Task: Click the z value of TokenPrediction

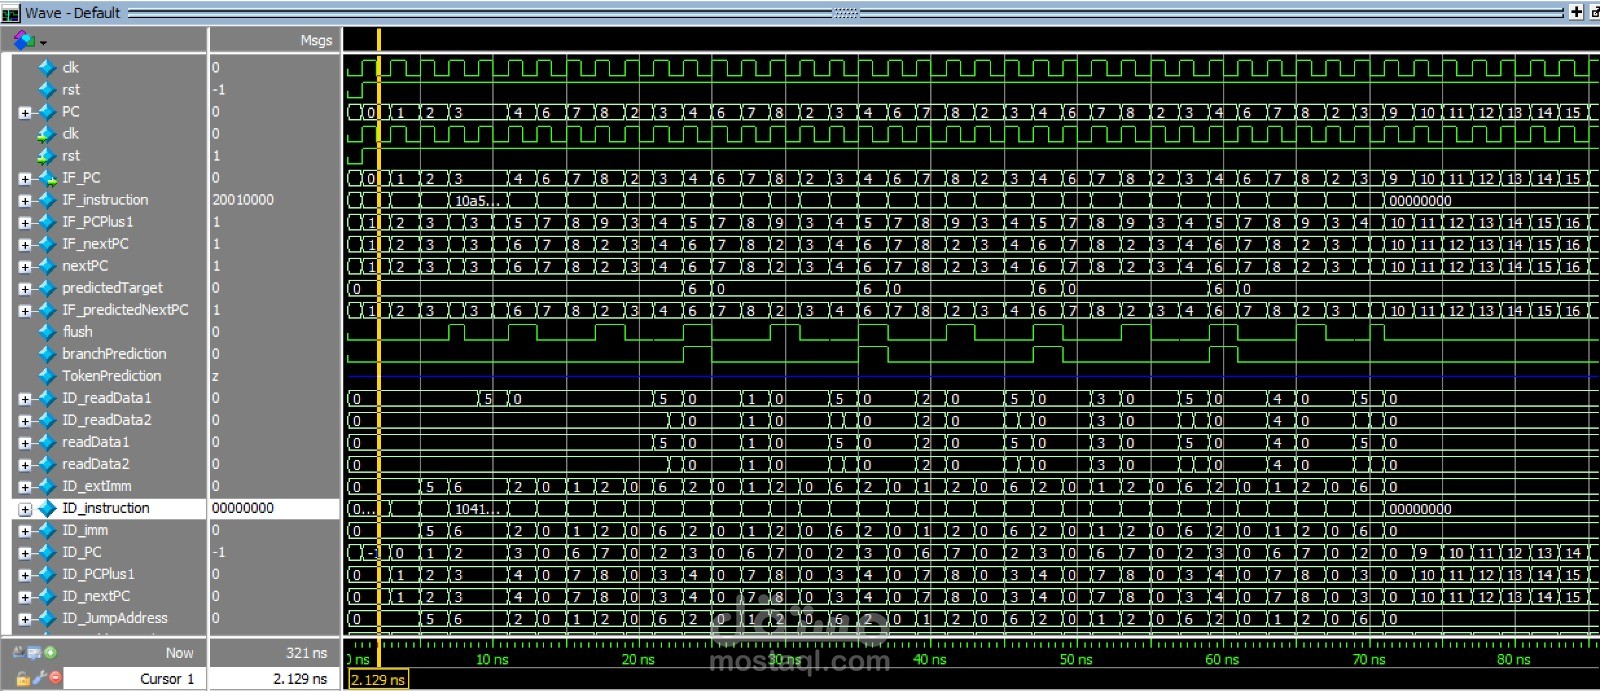Action: coord(215,376)
